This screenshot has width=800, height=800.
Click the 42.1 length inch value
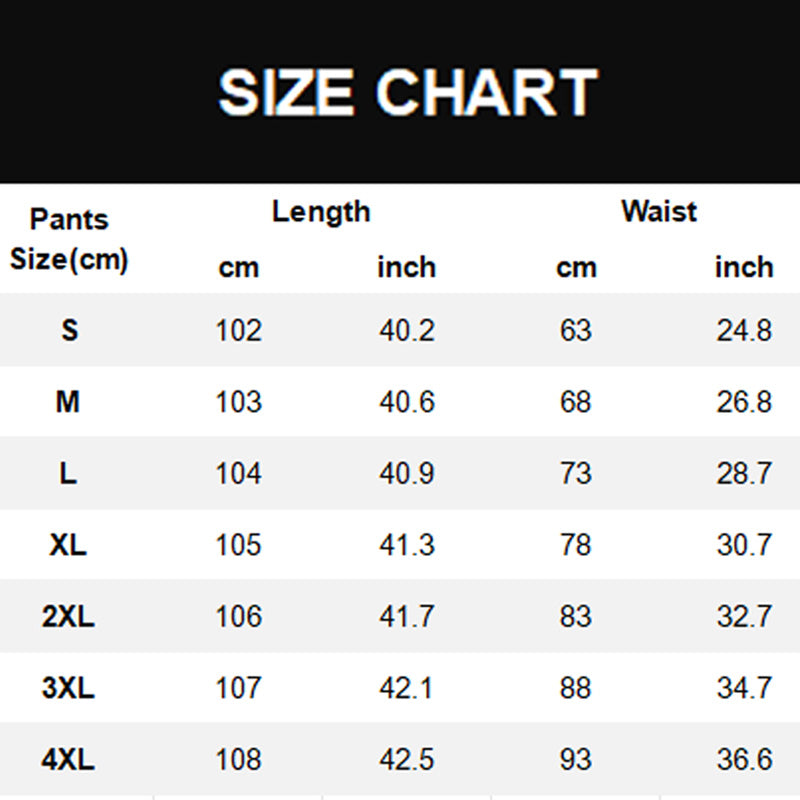coord(407,688)
